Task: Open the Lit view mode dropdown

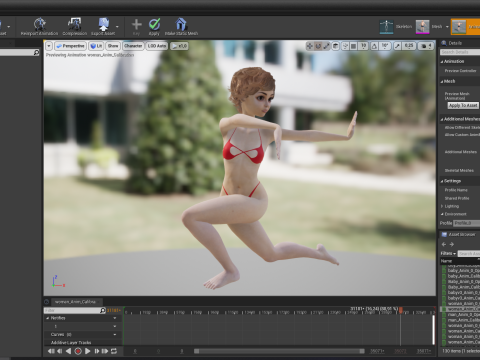Action: tap(96, 46)
